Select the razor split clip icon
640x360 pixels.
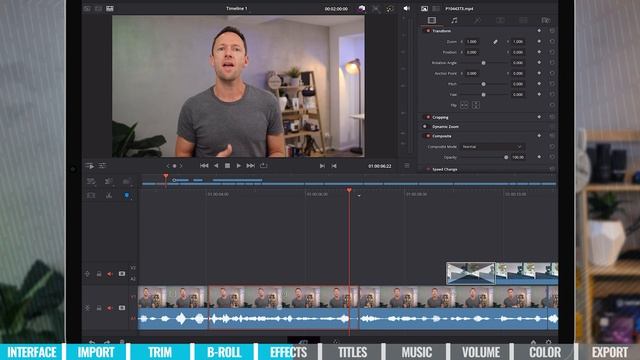(x=109, y=195)
